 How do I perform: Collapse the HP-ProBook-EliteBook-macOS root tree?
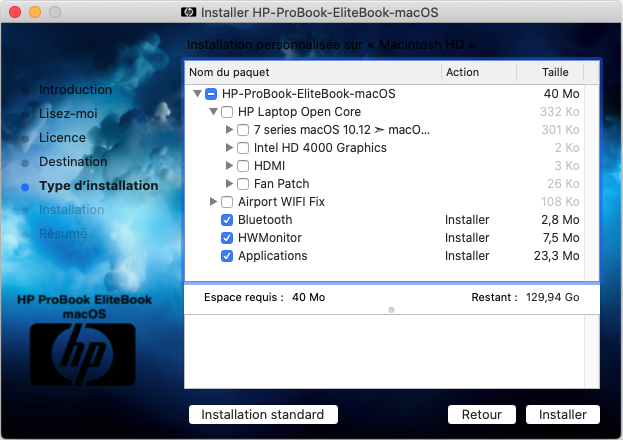[x=197, y=94]
